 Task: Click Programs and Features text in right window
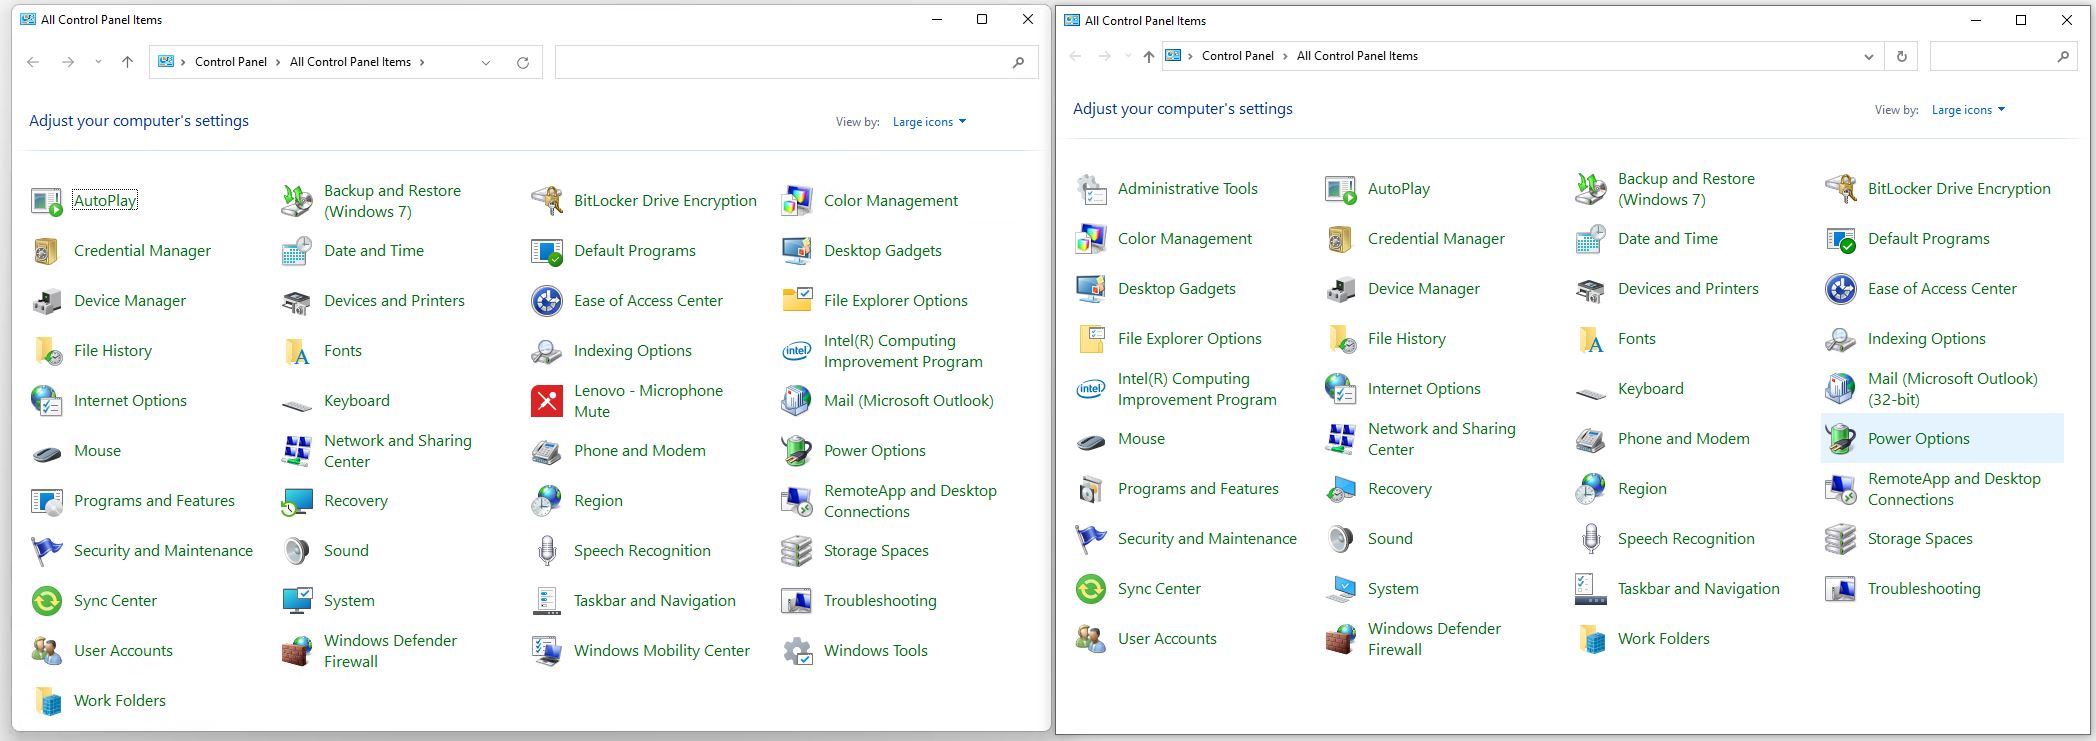(x=1198, y=489)
